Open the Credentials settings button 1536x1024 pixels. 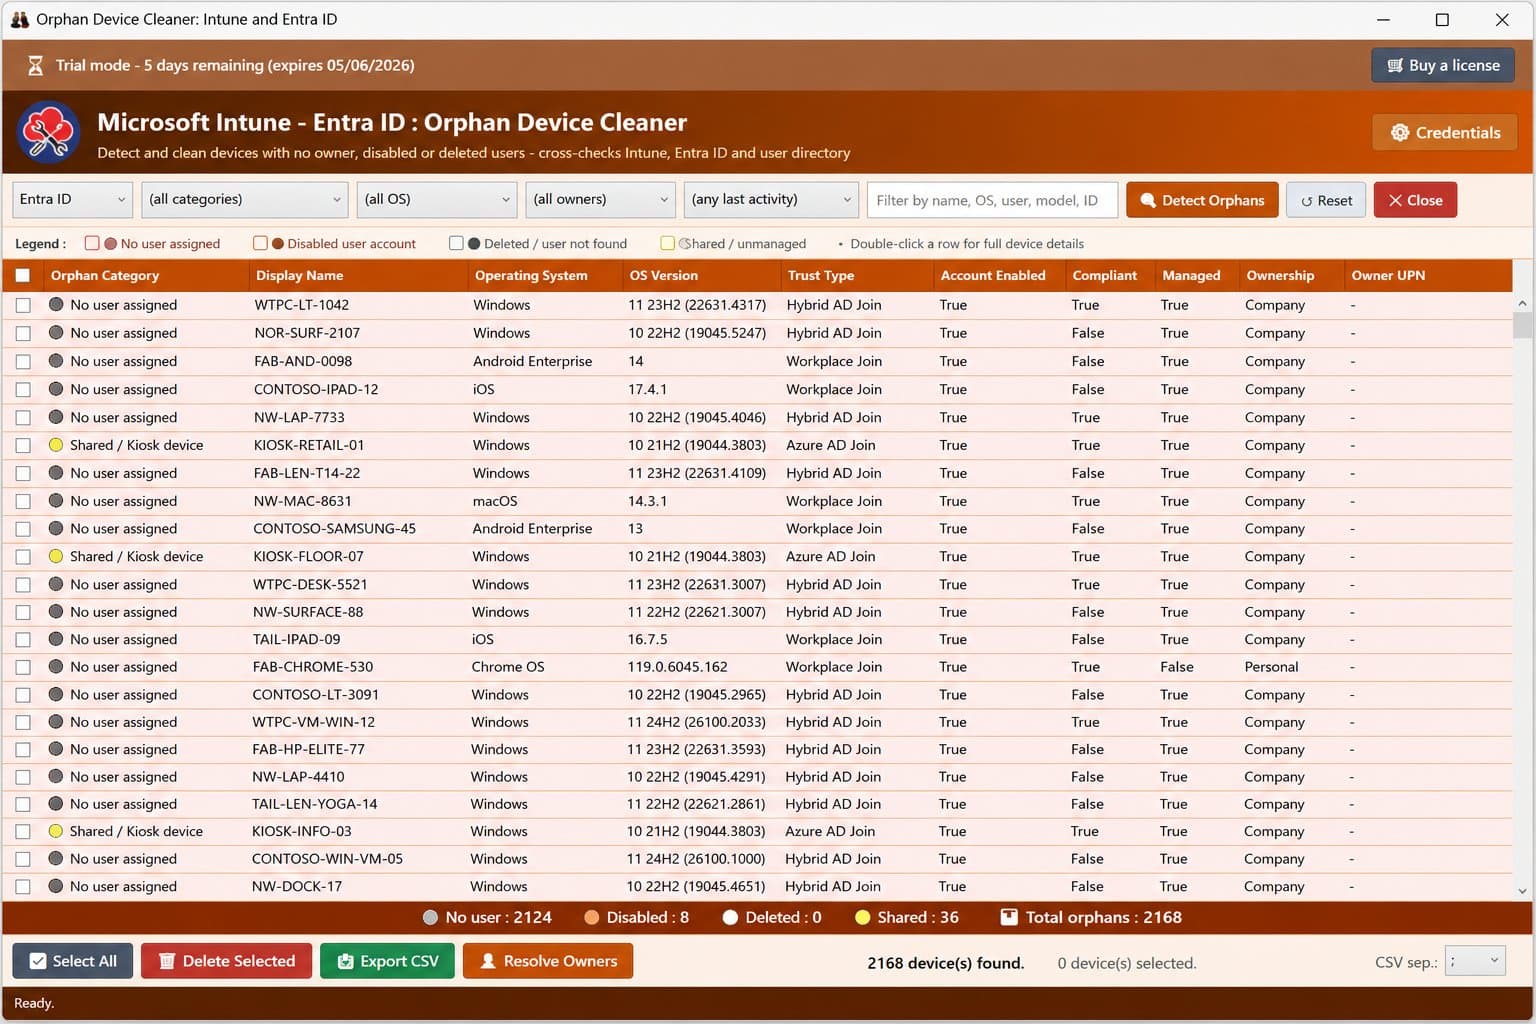1445,132
